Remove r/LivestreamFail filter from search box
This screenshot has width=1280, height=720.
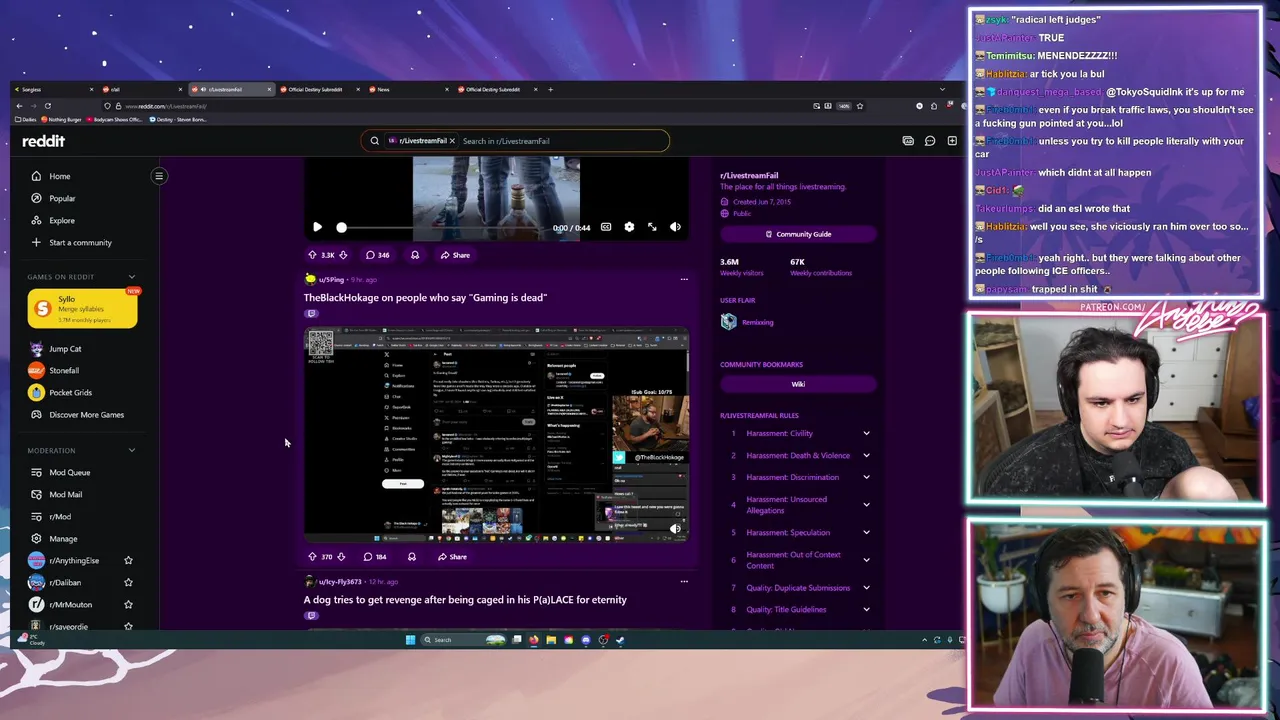pyautogui.click(x=452, y=141)
